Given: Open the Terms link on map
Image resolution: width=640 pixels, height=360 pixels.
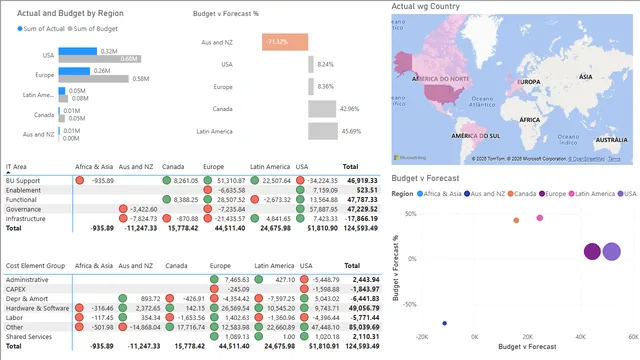Looking at the screenshot, I should (x=614, y=159).
